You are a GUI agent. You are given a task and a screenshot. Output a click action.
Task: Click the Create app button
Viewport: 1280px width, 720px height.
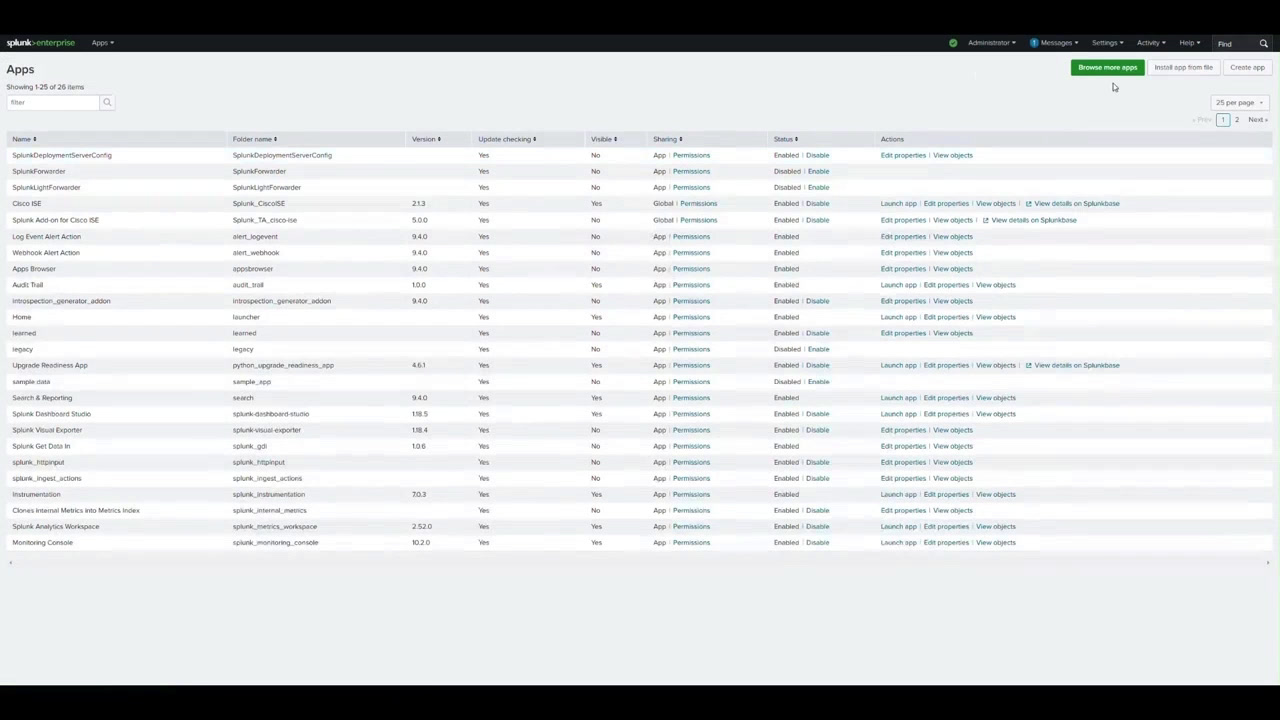pyautogui.click(x=1247, y=67)
